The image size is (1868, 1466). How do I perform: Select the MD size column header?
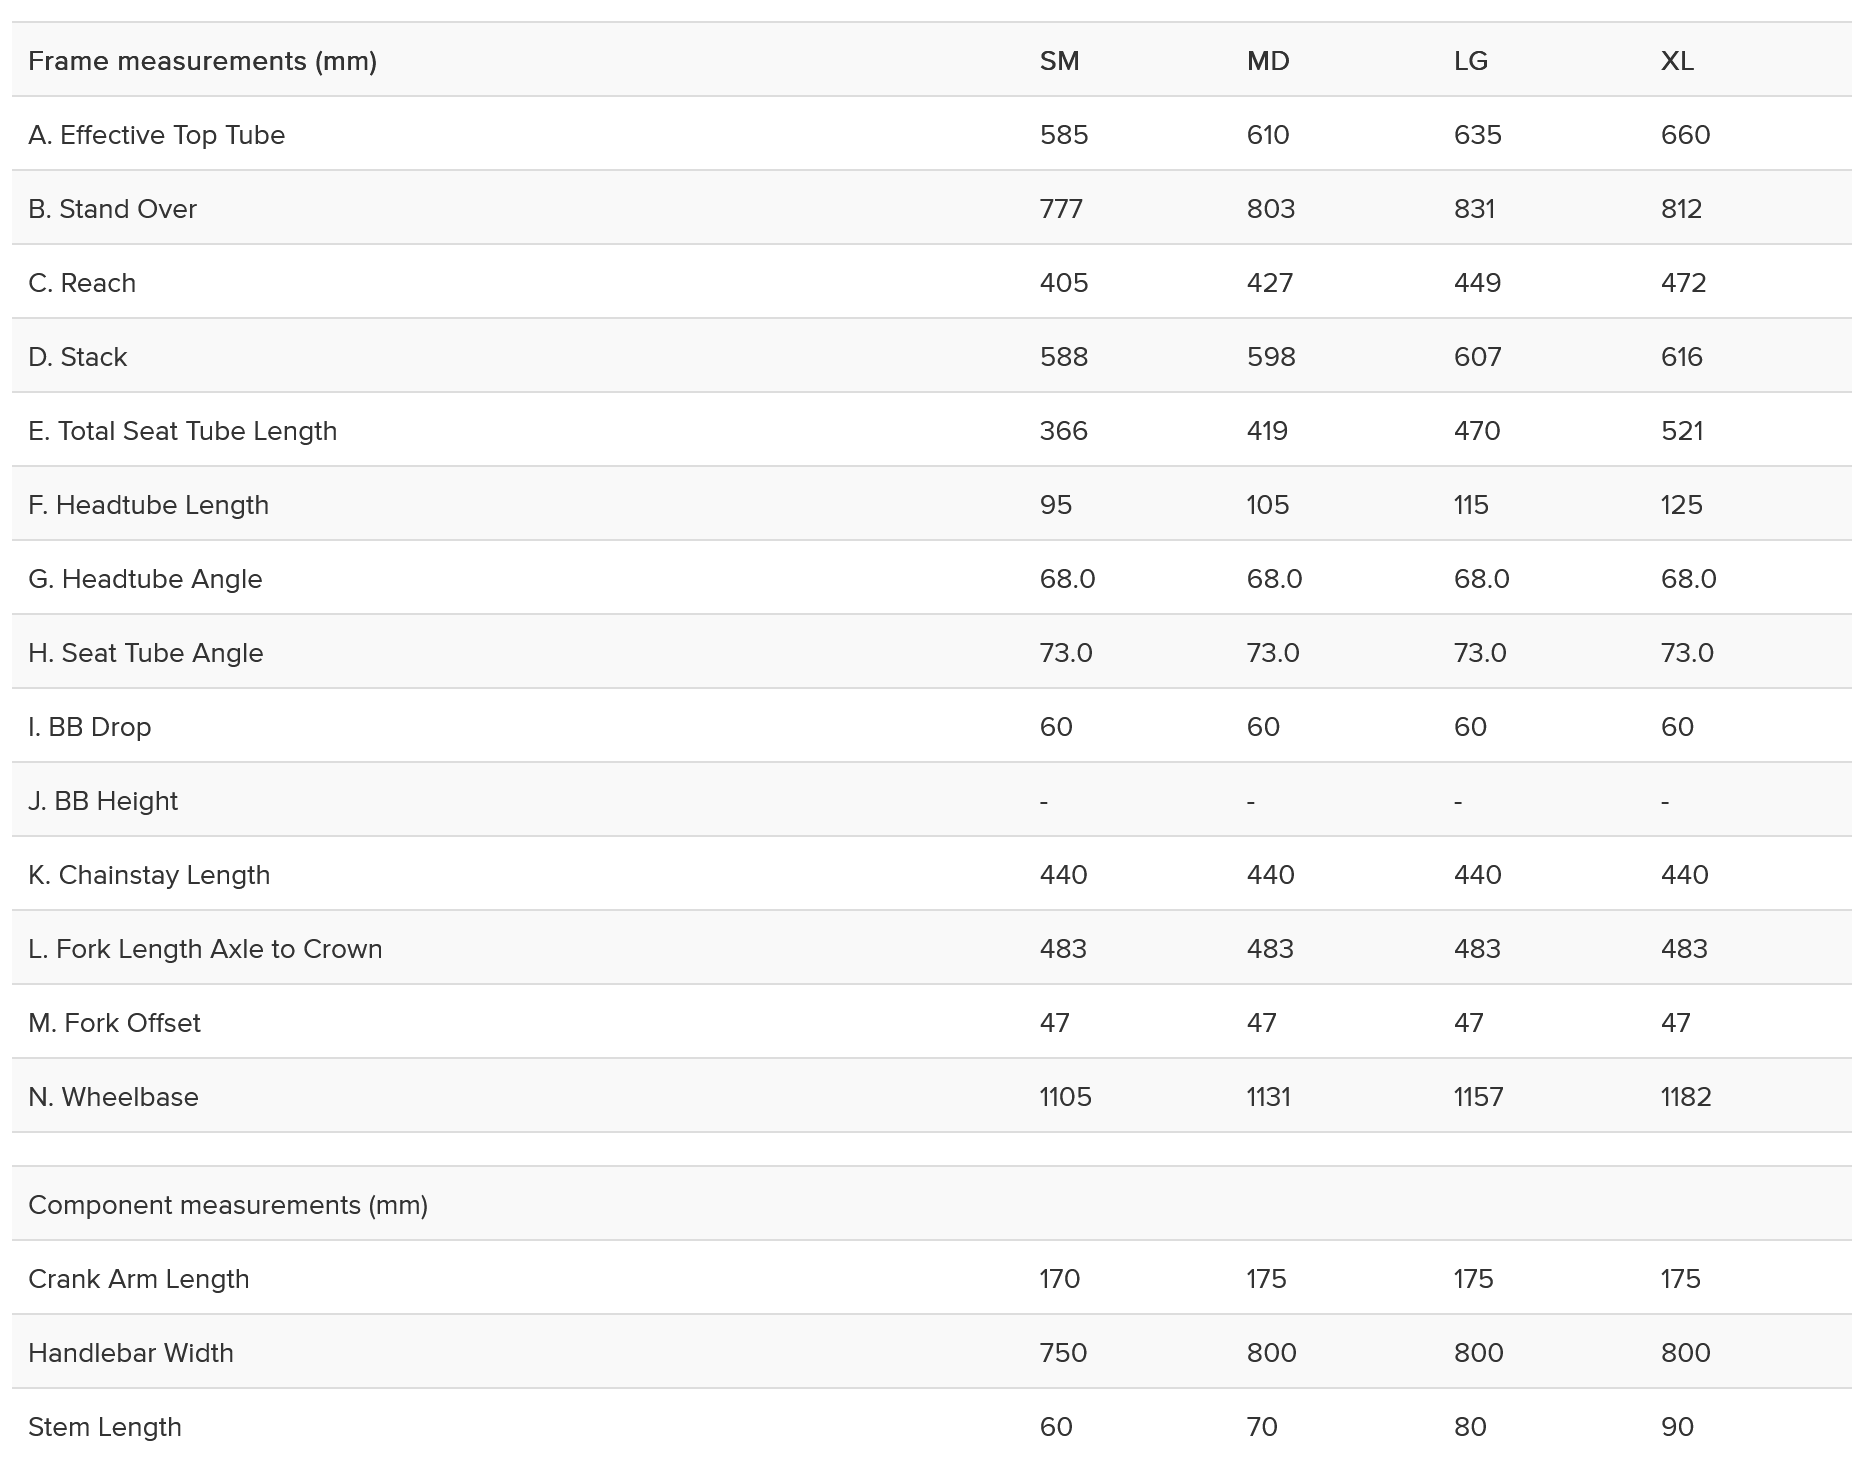(1268, 61)
